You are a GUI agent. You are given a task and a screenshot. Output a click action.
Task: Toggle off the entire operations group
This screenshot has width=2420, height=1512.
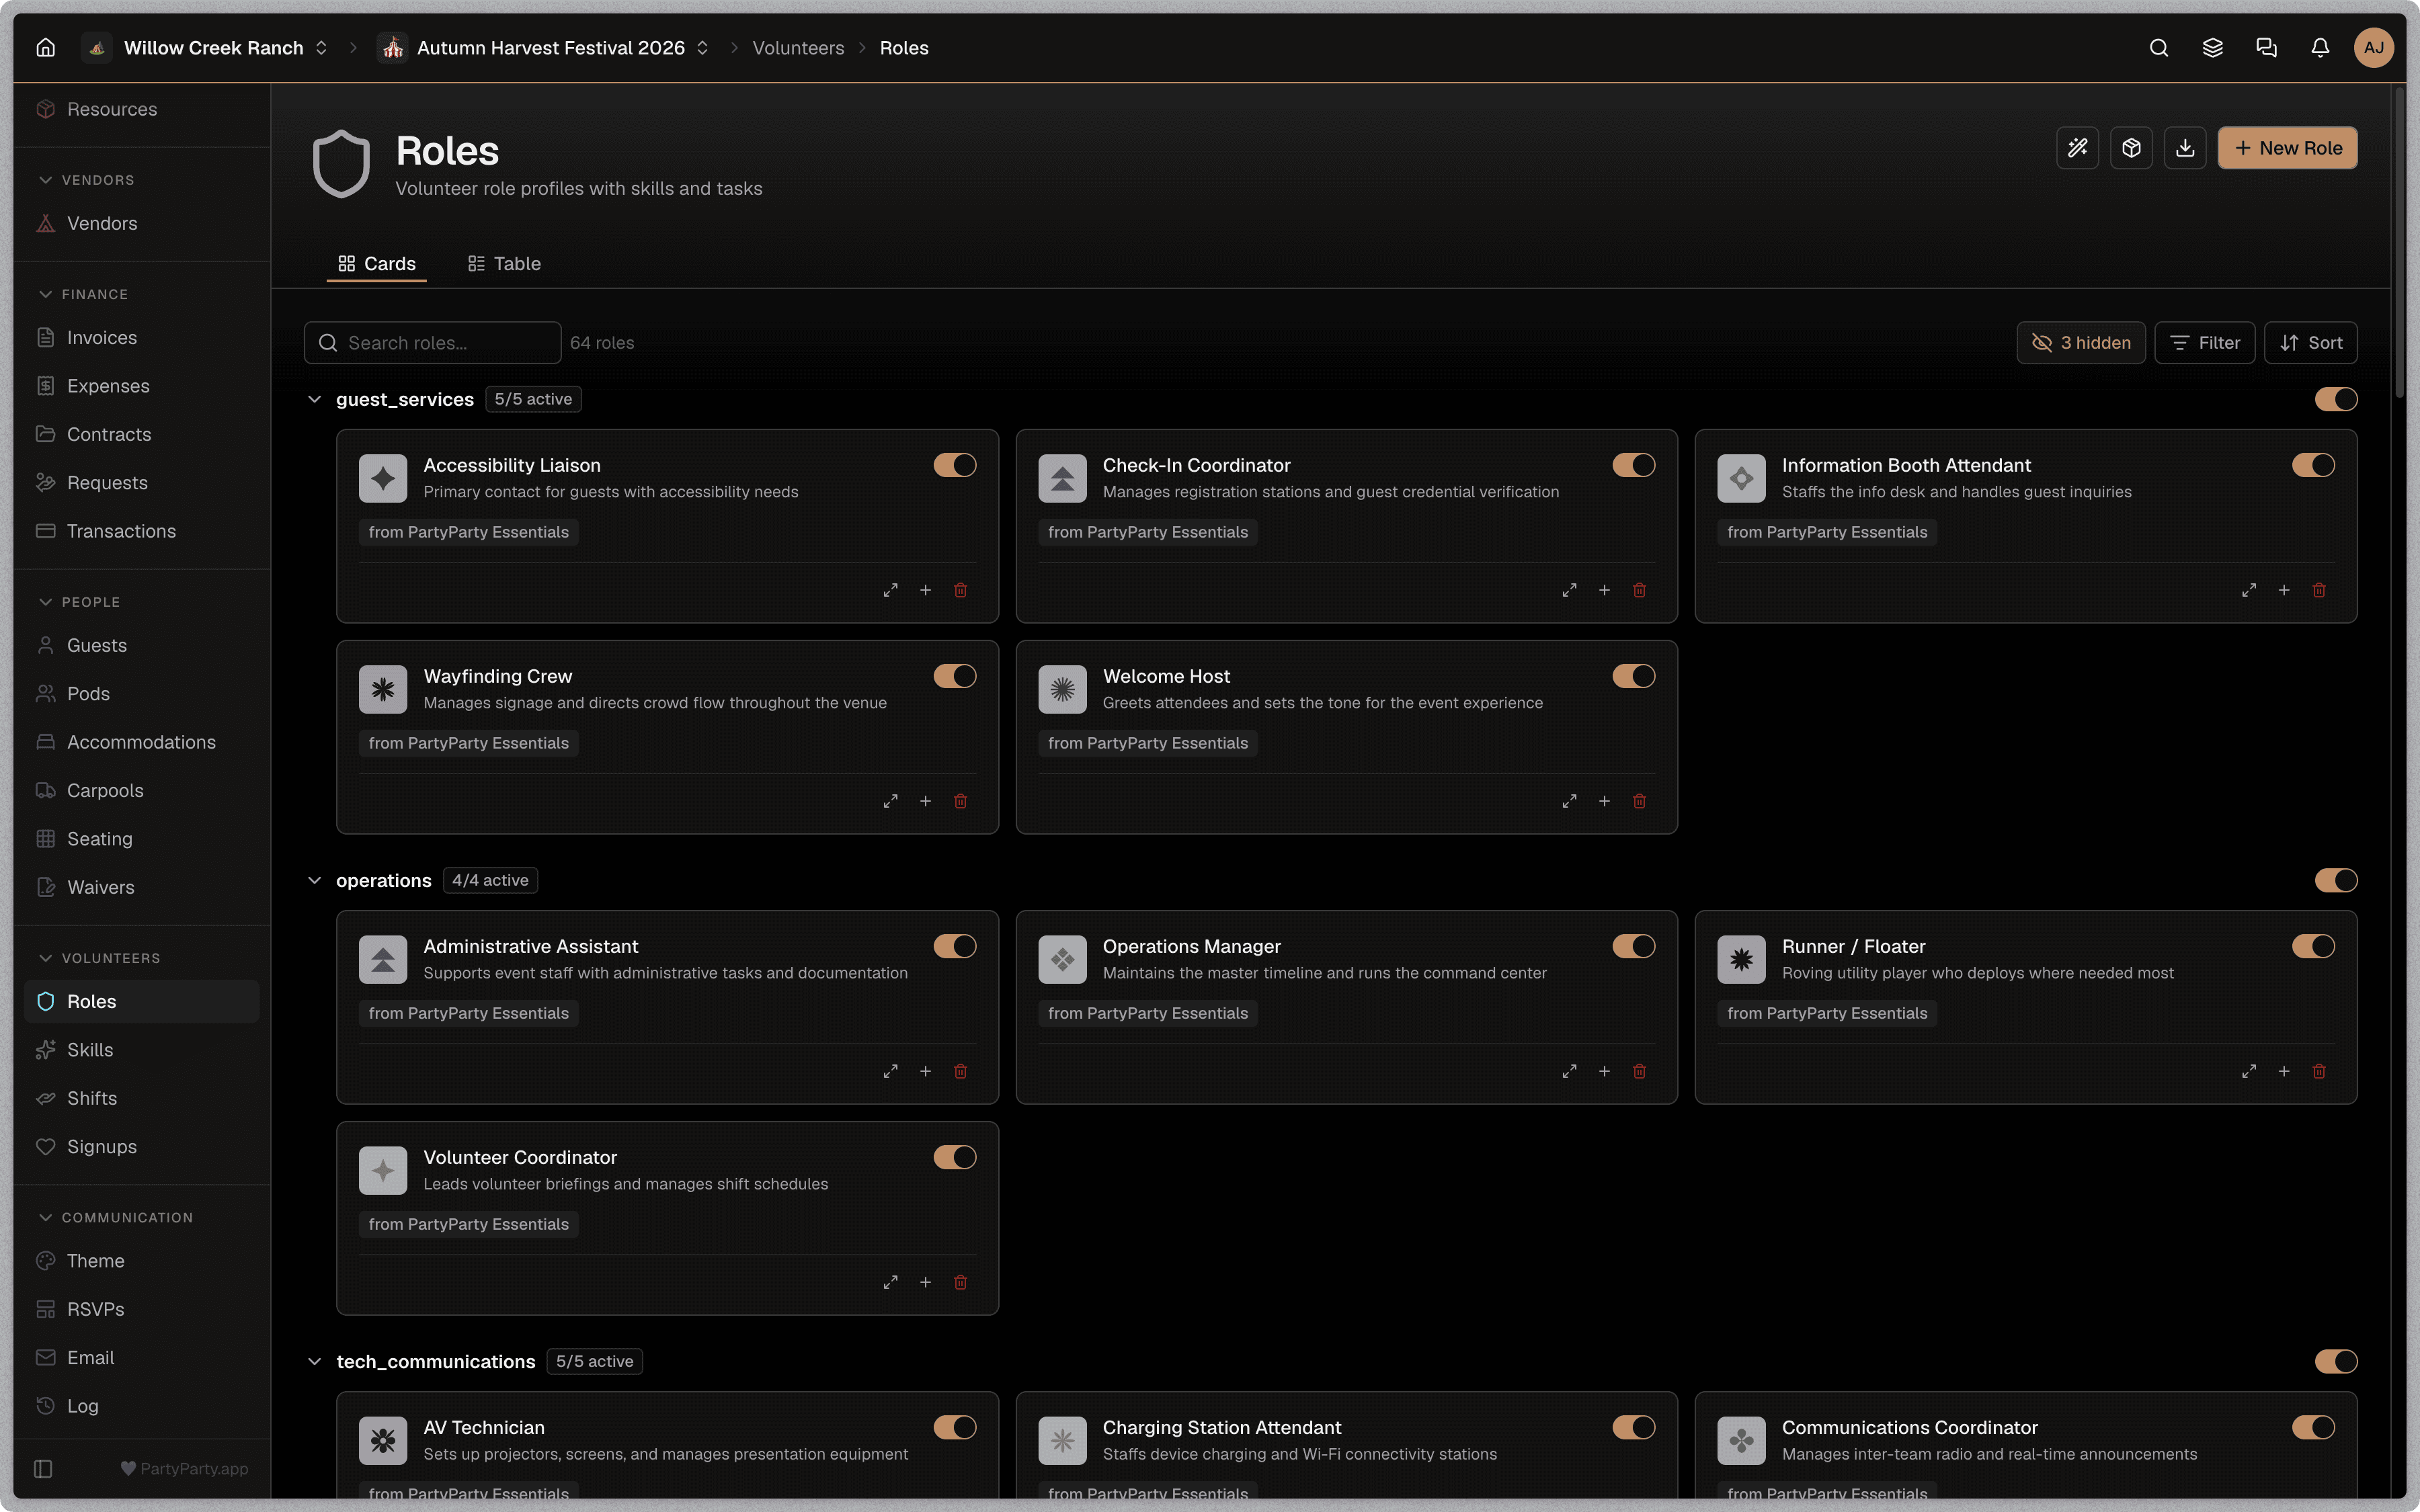pyautogui.click(x=2335, y=880)
